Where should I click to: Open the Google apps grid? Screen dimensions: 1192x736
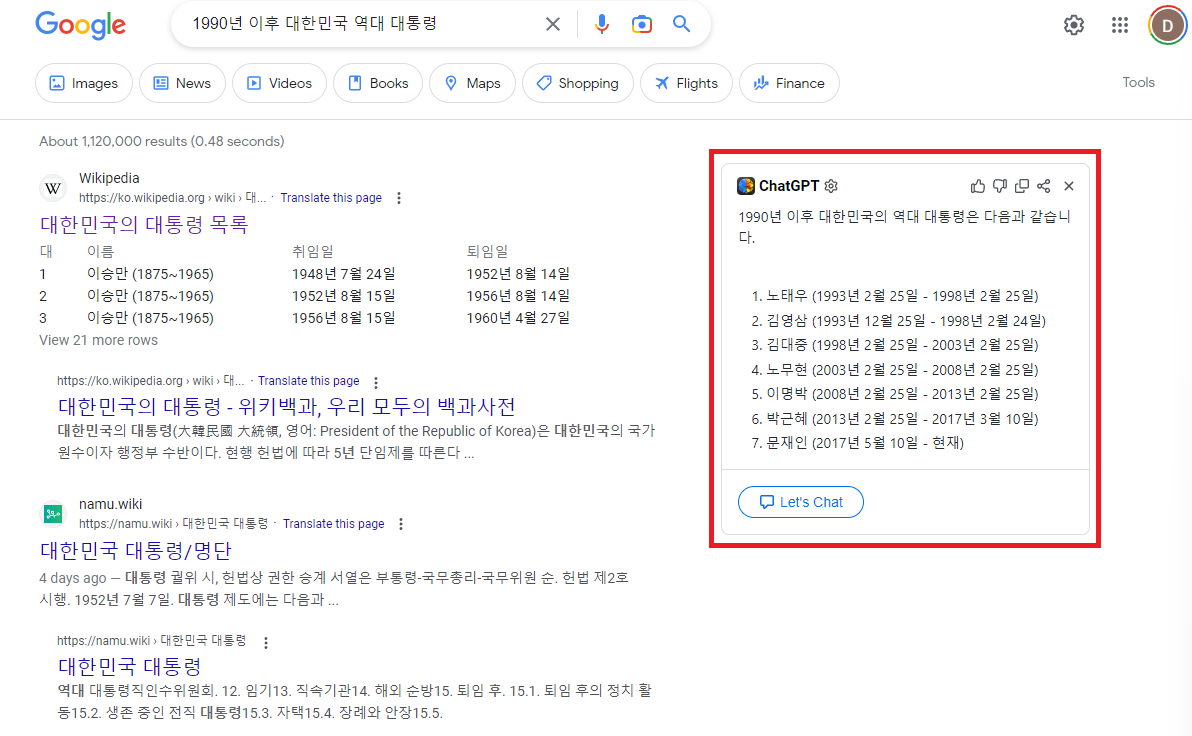click(x=1120, y=25)
